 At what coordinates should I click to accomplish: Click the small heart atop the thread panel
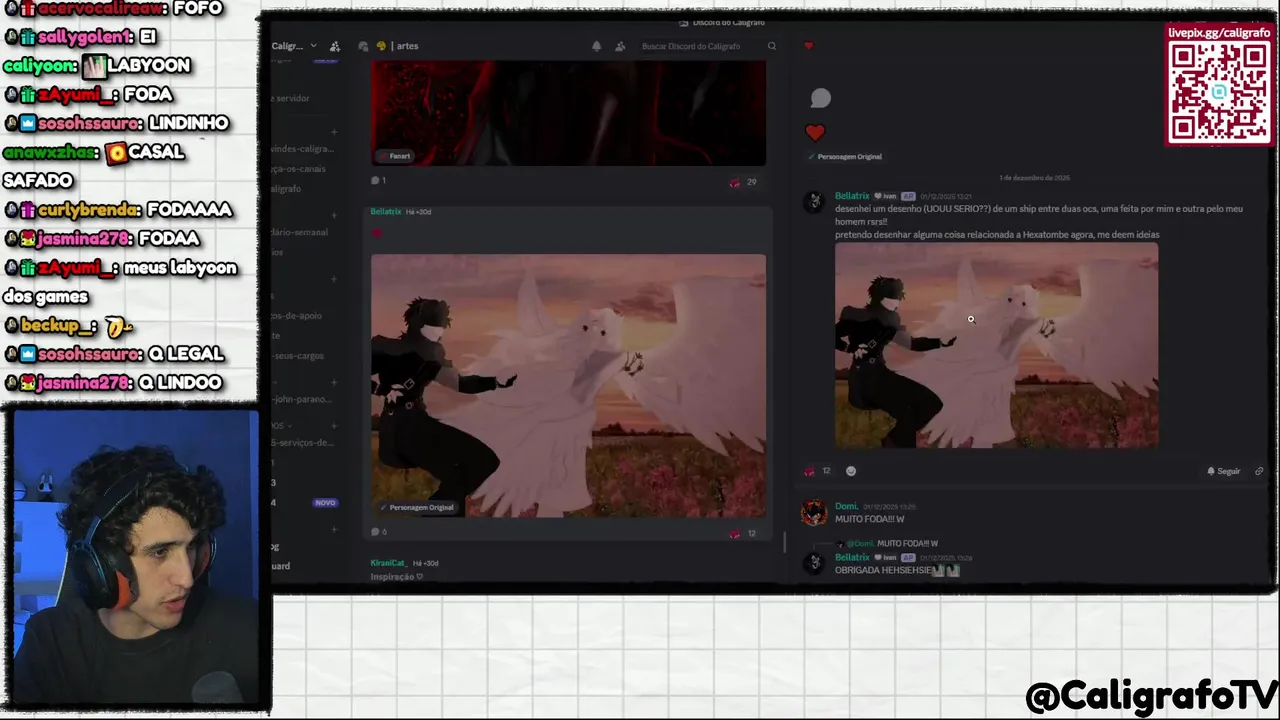point(809,46)
